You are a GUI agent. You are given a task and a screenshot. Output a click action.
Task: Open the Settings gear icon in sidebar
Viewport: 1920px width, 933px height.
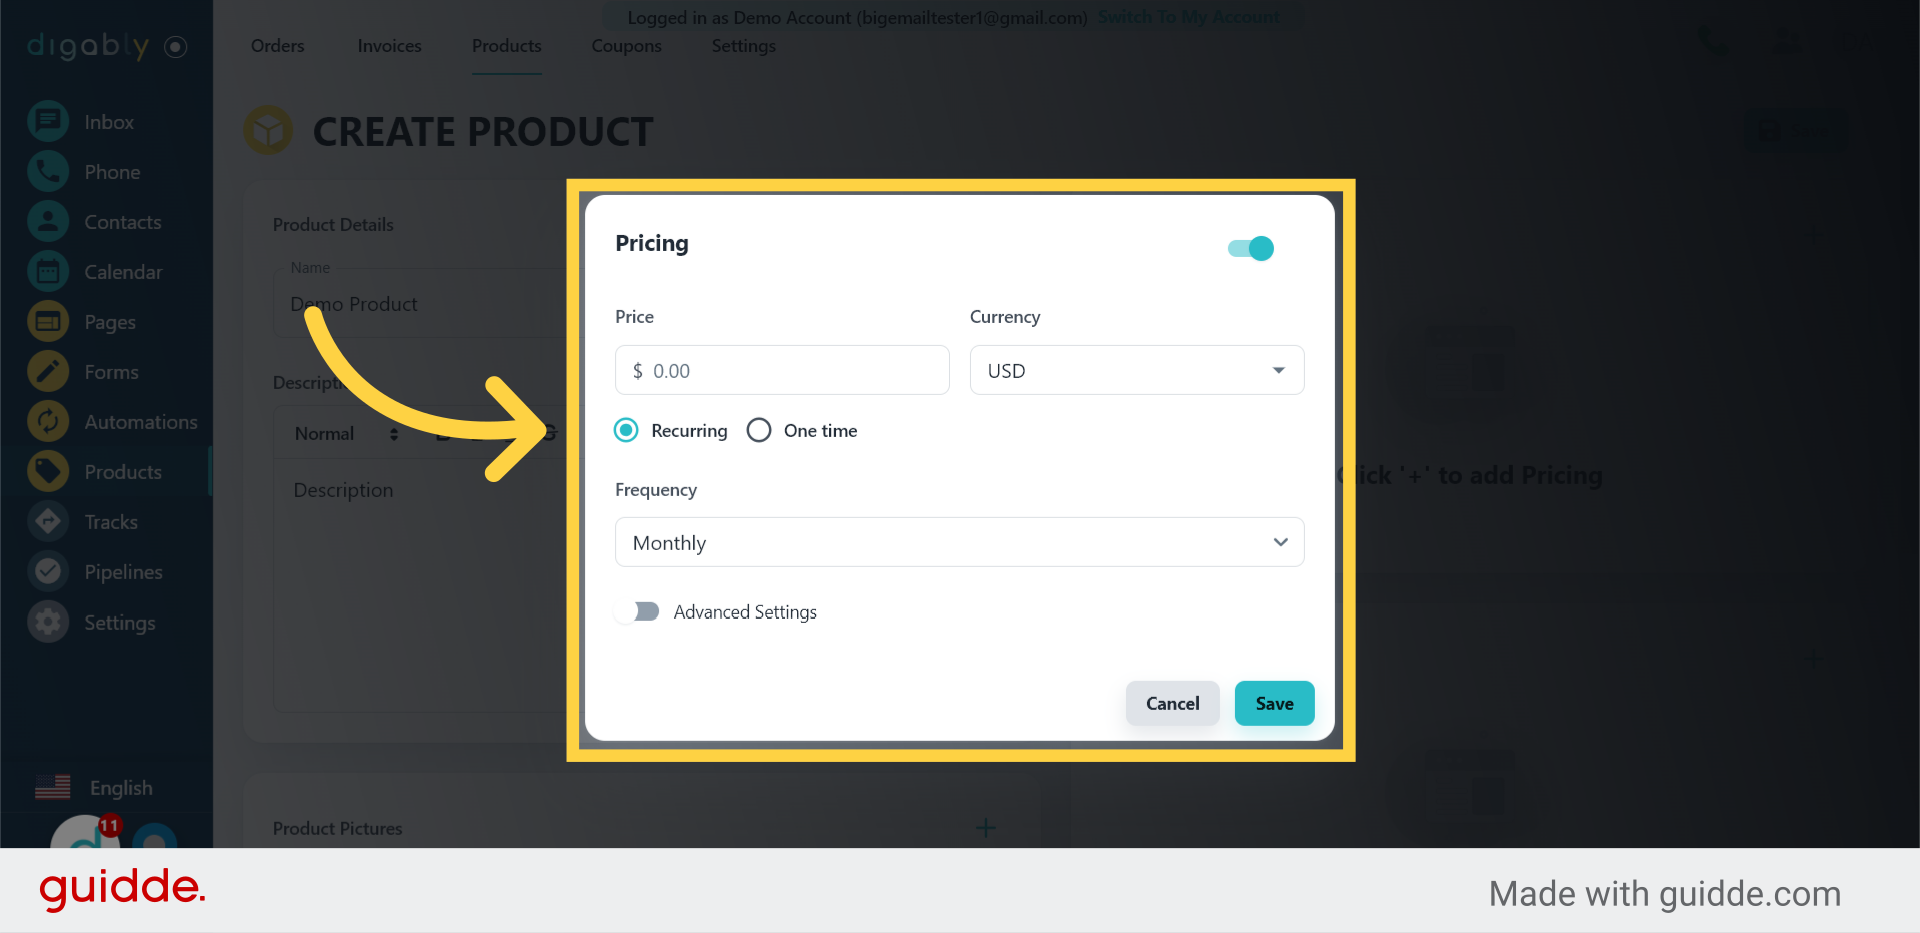[x=48, y=622]
